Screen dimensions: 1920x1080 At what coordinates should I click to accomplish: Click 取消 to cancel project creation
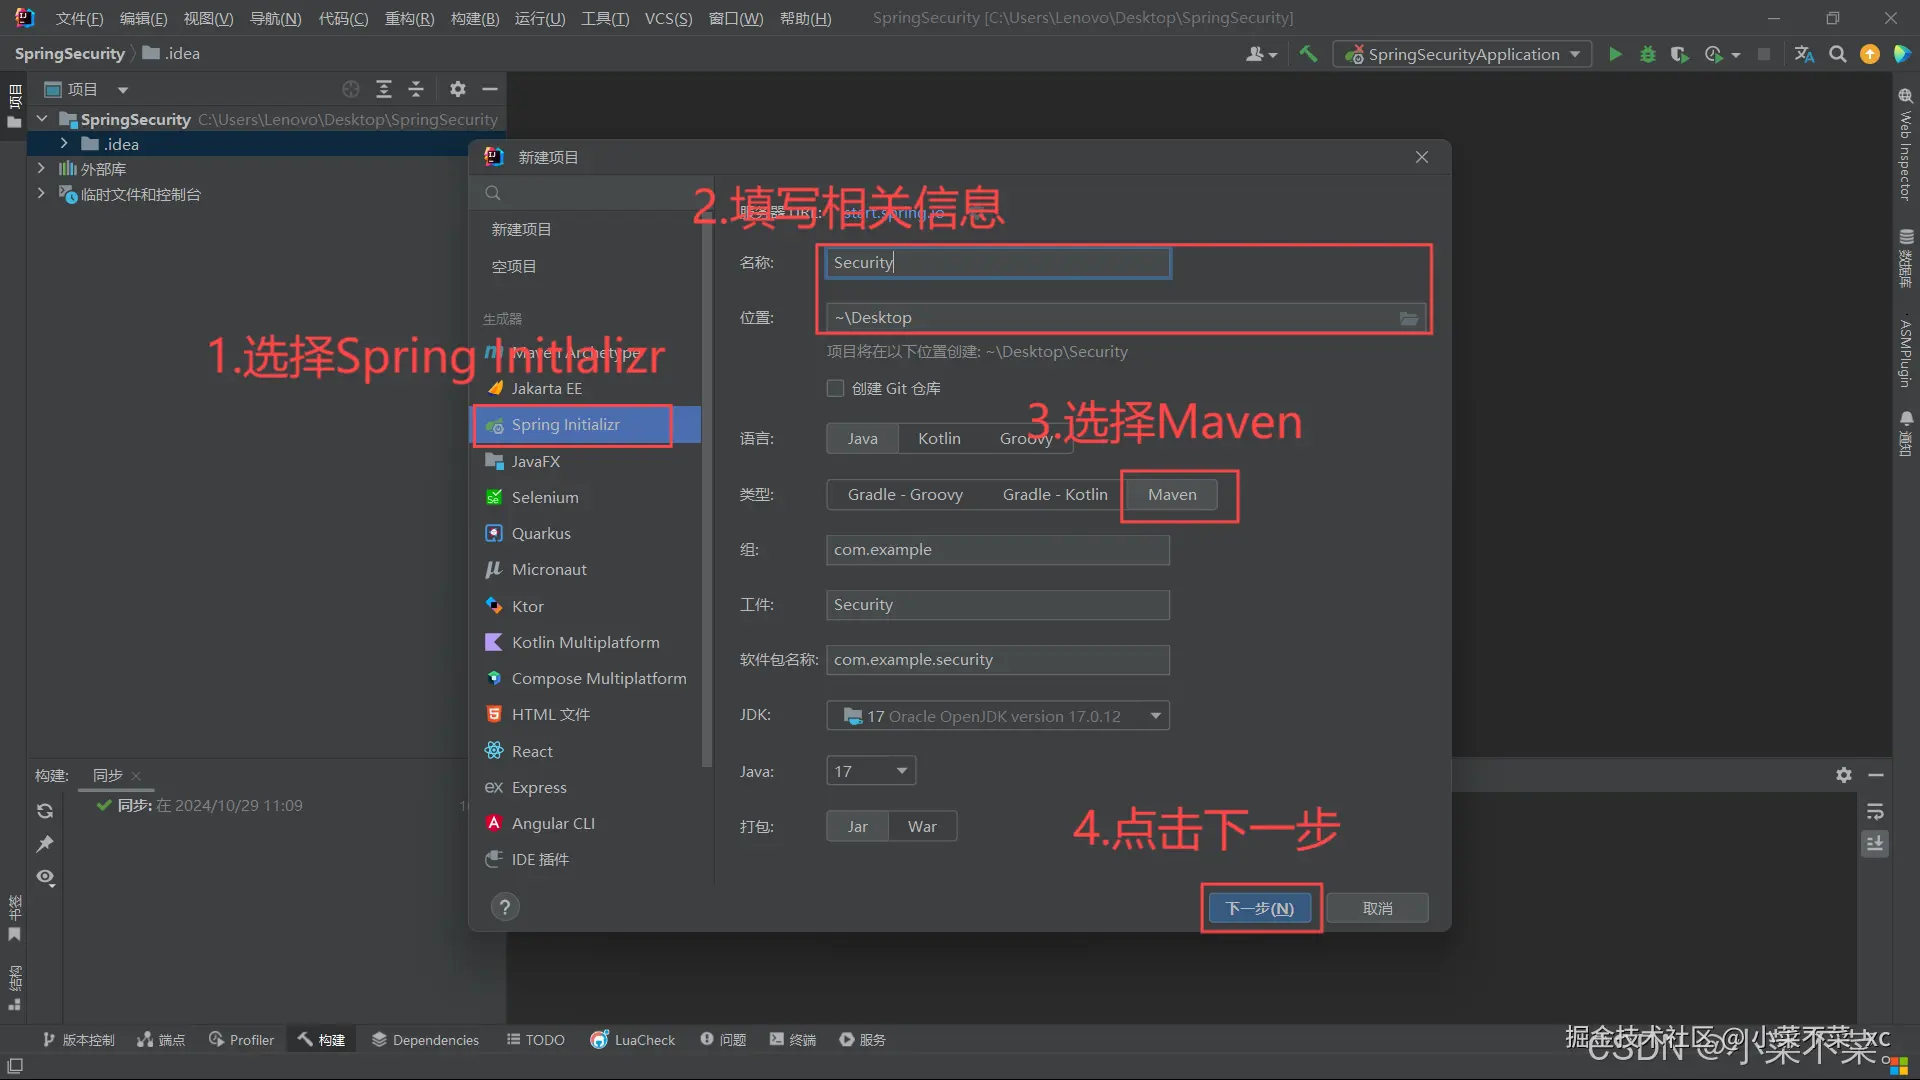point(1377,907)
